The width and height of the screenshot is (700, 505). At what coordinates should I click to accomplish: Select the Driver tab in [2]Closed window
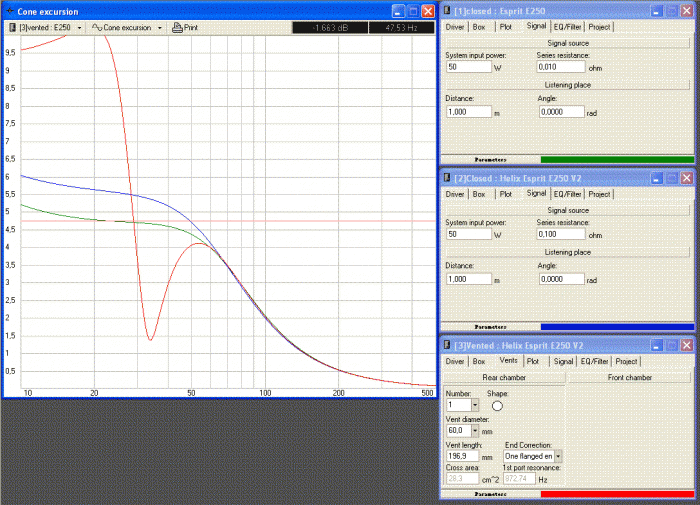(455, 194)
